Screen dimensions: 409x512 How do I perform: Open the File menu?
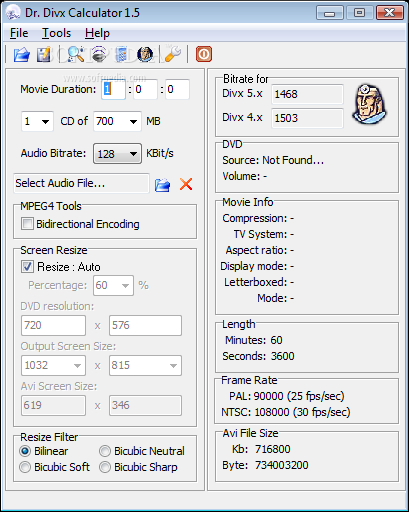(19, 33)
